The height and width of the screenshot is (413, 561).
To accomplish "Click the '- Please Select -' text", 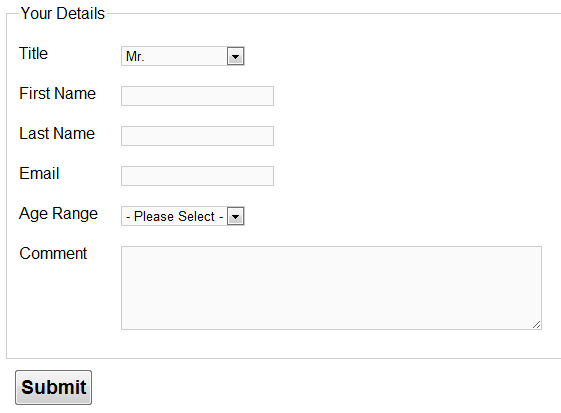I will coord(175,217).
